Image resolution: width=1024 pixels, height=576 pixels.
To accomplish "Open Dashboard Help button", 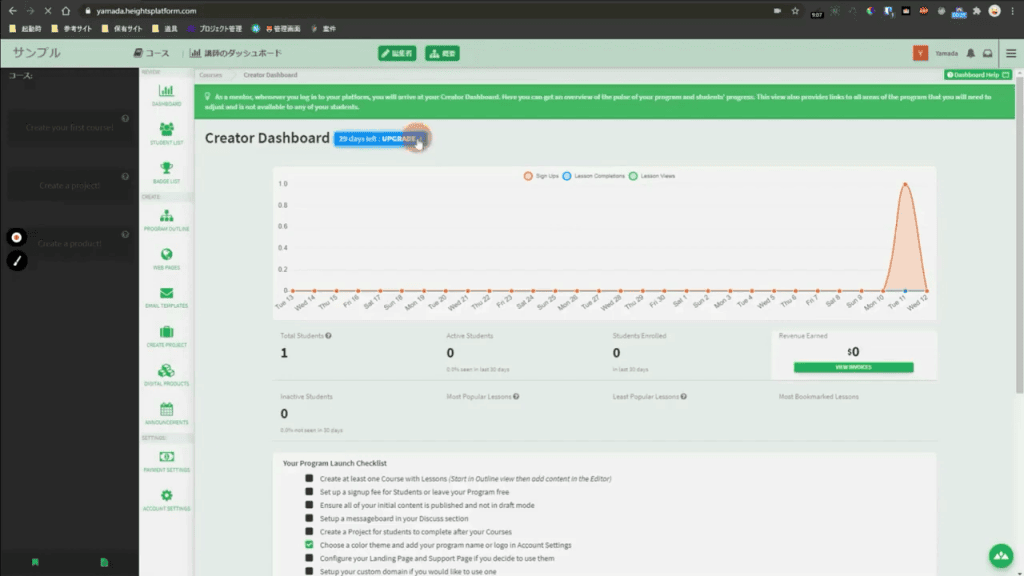I will [x=978, y=75].
